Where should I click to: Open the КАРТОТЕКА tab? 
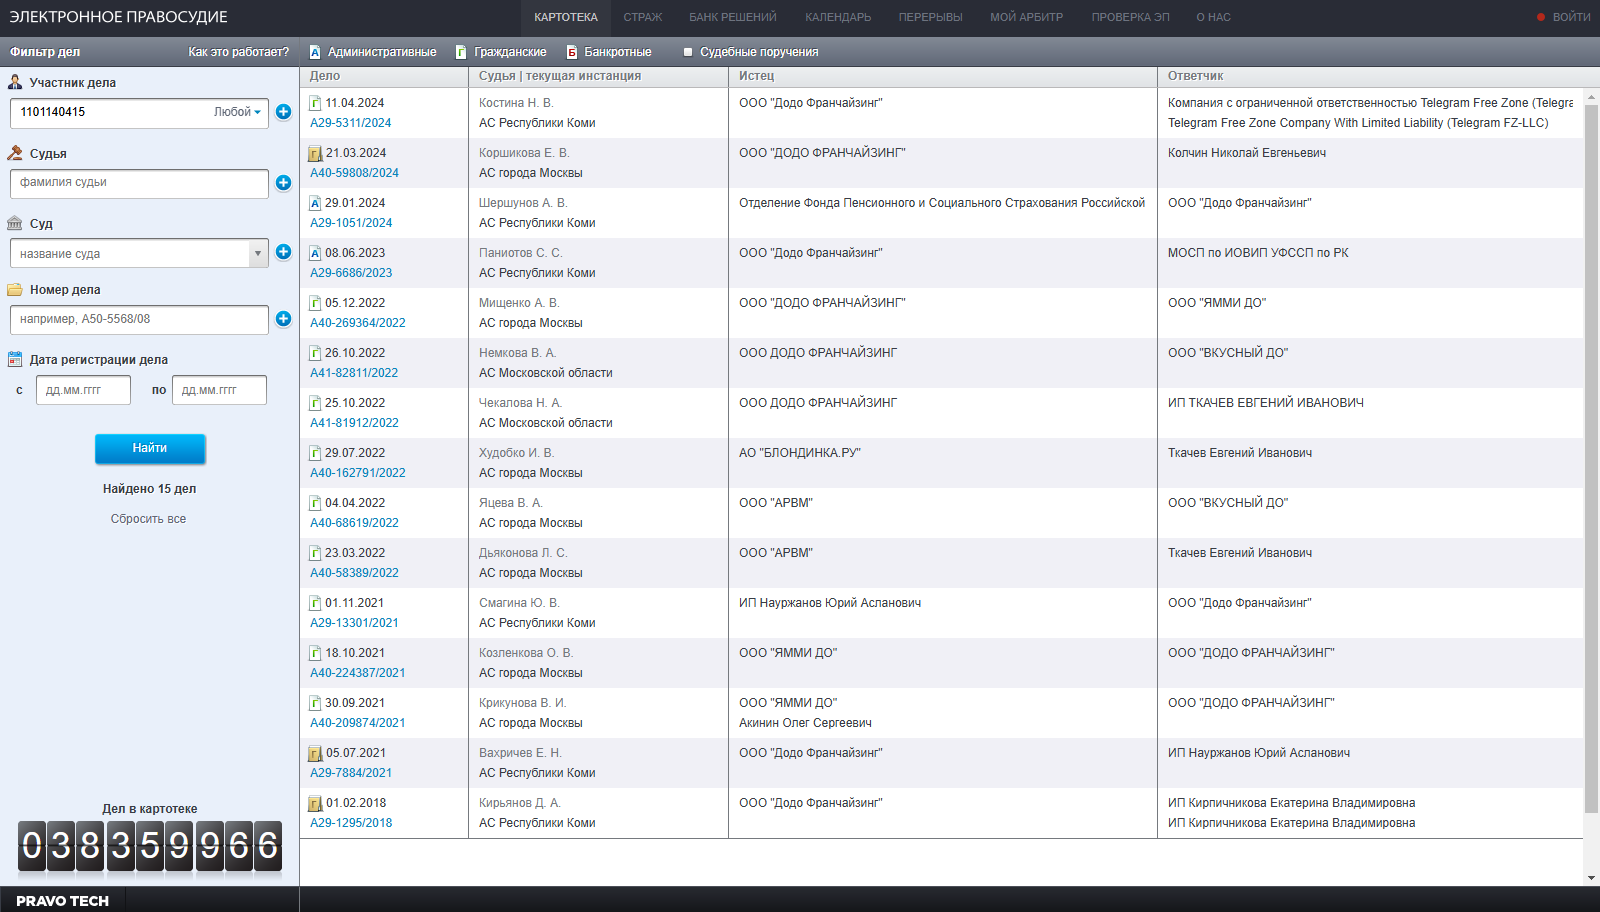(566, 17)
